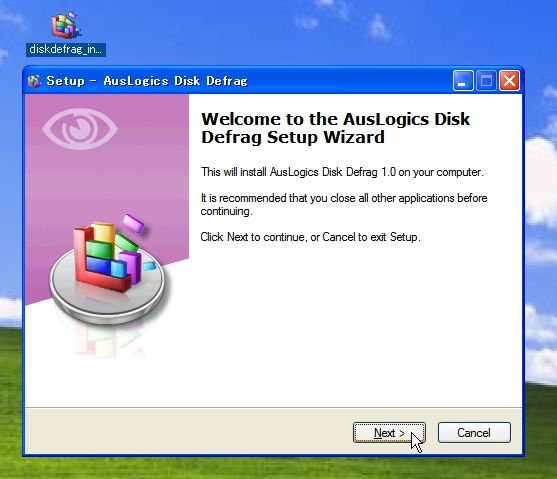Click the disabled maximize button
Viewport: 557px width, 479px height.
point(486,81)
